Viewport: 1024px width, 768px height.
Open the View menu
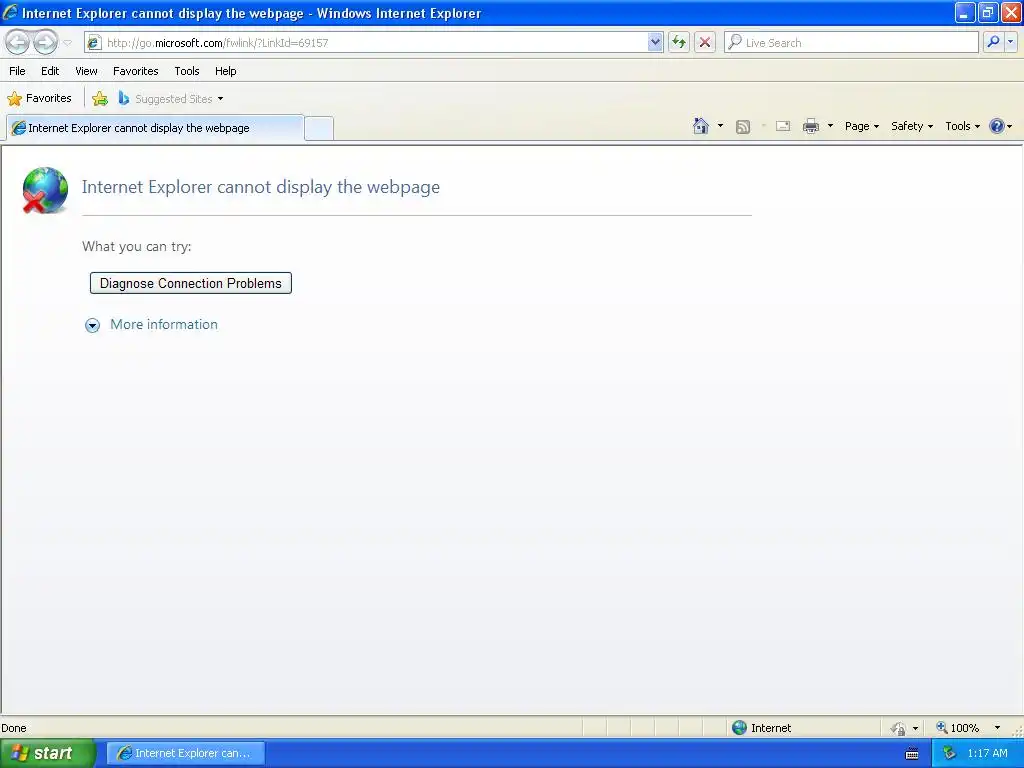click(x=86, y=71)
